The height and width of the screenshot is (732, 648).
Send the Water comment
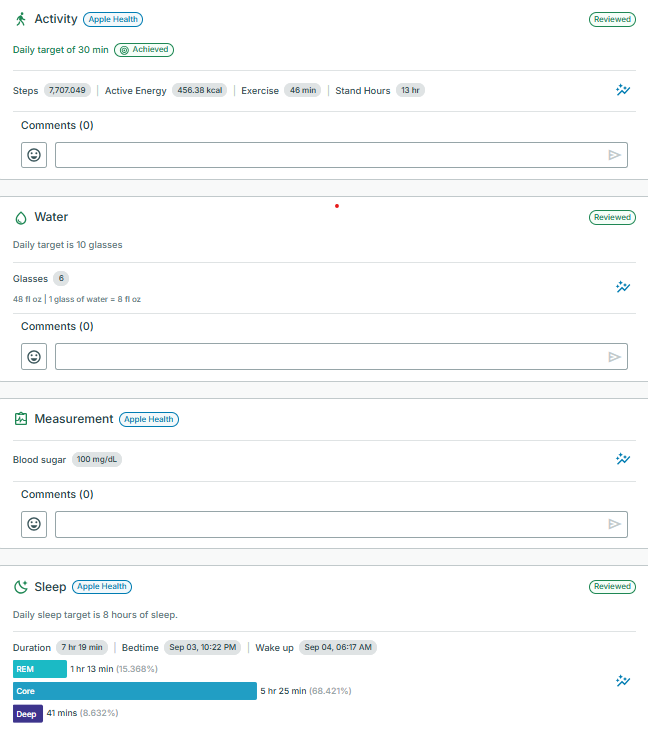pyautogui.click(x=614, y=356)
